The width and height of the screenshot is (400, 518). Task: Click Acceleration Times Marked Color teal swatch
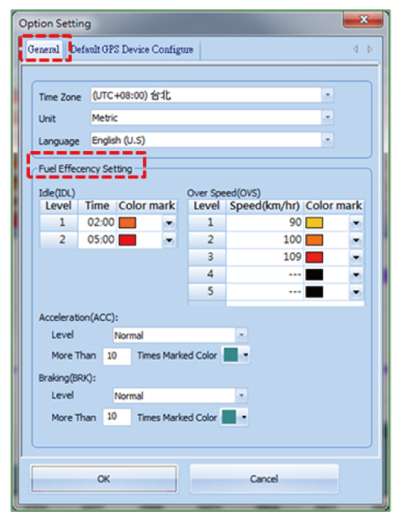point(231,355)
